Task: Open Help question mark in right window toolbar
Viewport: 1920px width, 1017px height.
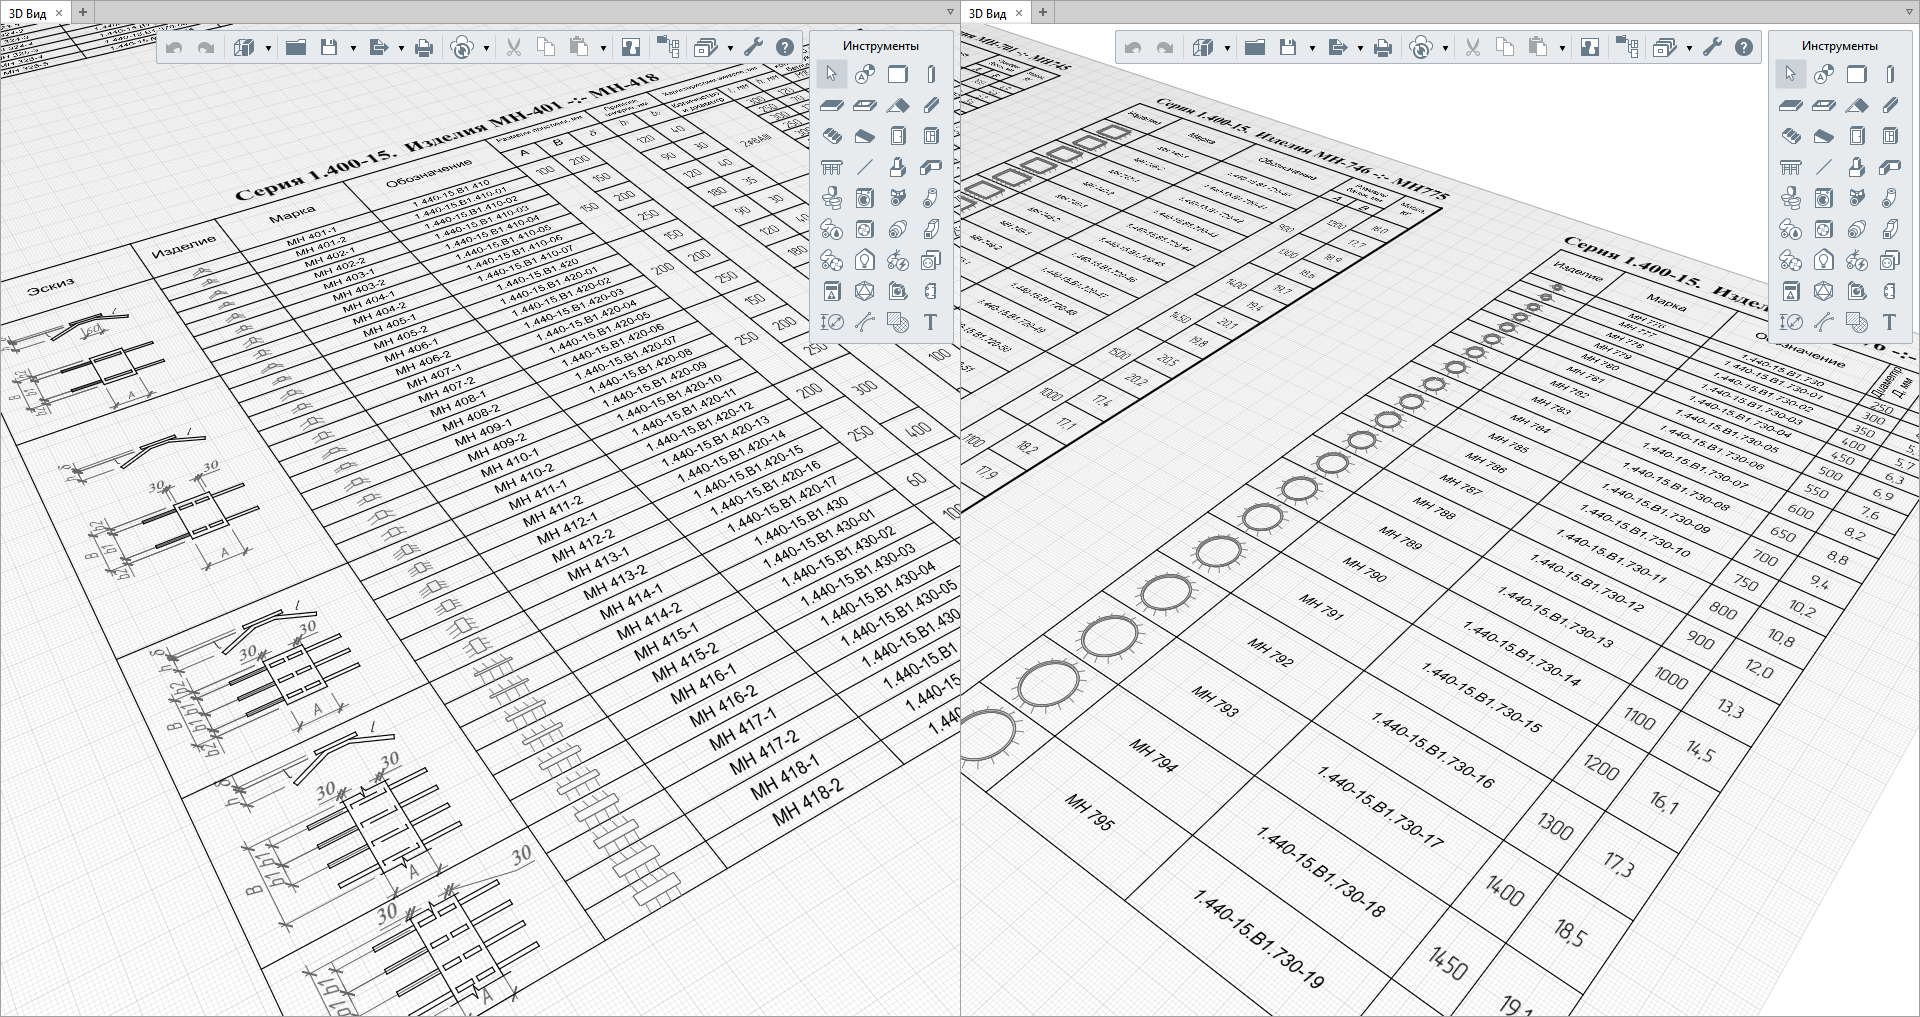Action: click(x=1744, y=47)
